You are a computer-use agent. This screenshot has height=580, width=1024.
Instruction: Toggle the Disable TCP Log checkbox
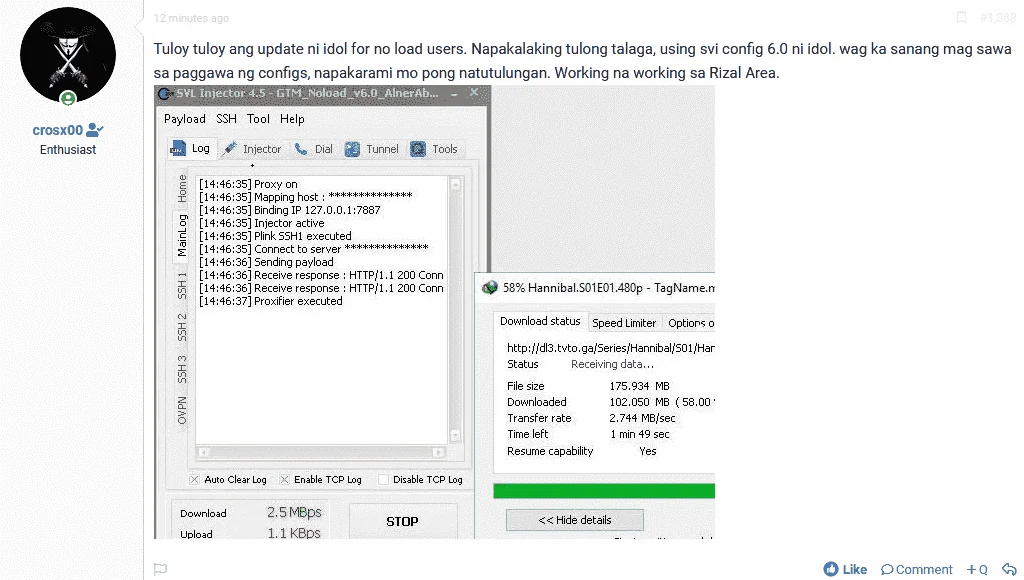383,479
